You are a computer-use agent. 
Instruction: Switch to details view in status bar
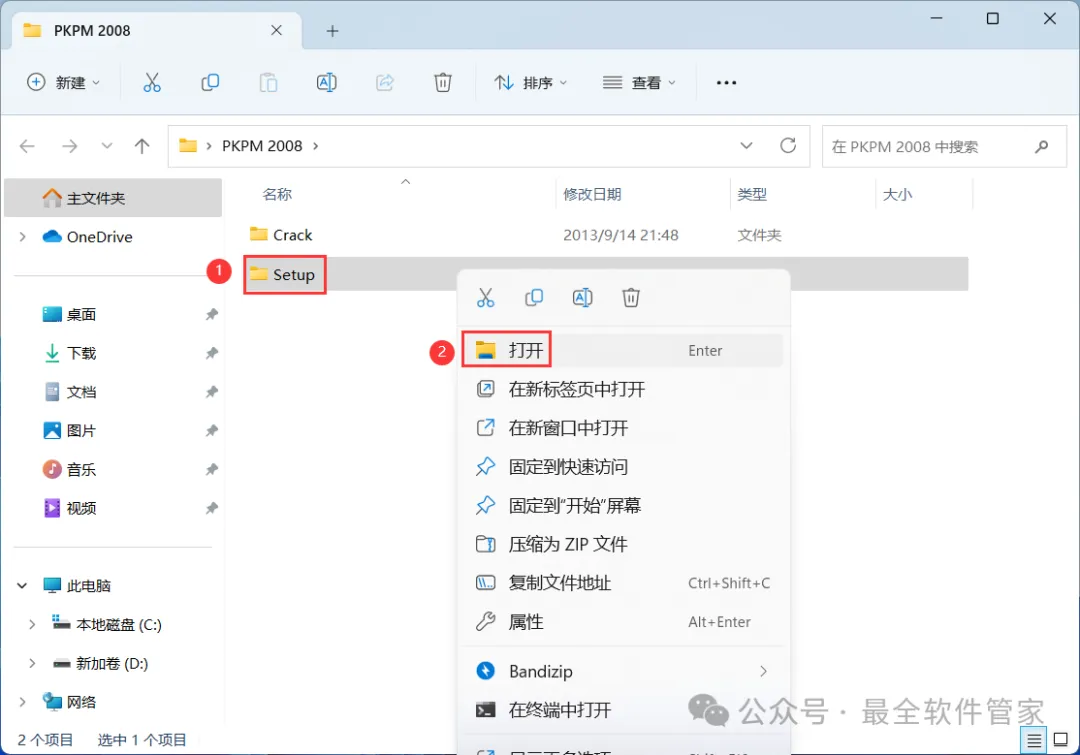1034,741
